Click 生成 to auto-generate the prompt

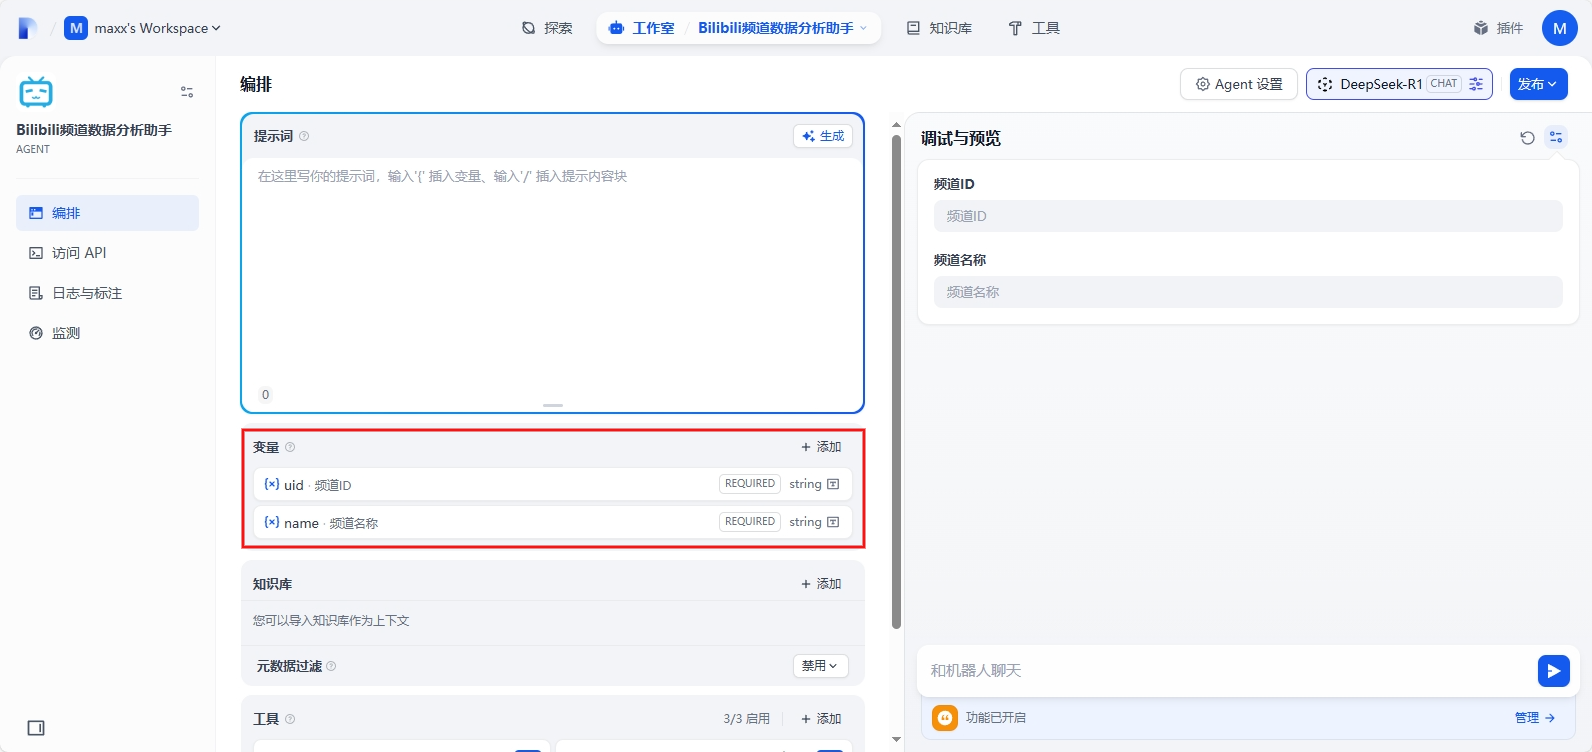click(823, 136)
